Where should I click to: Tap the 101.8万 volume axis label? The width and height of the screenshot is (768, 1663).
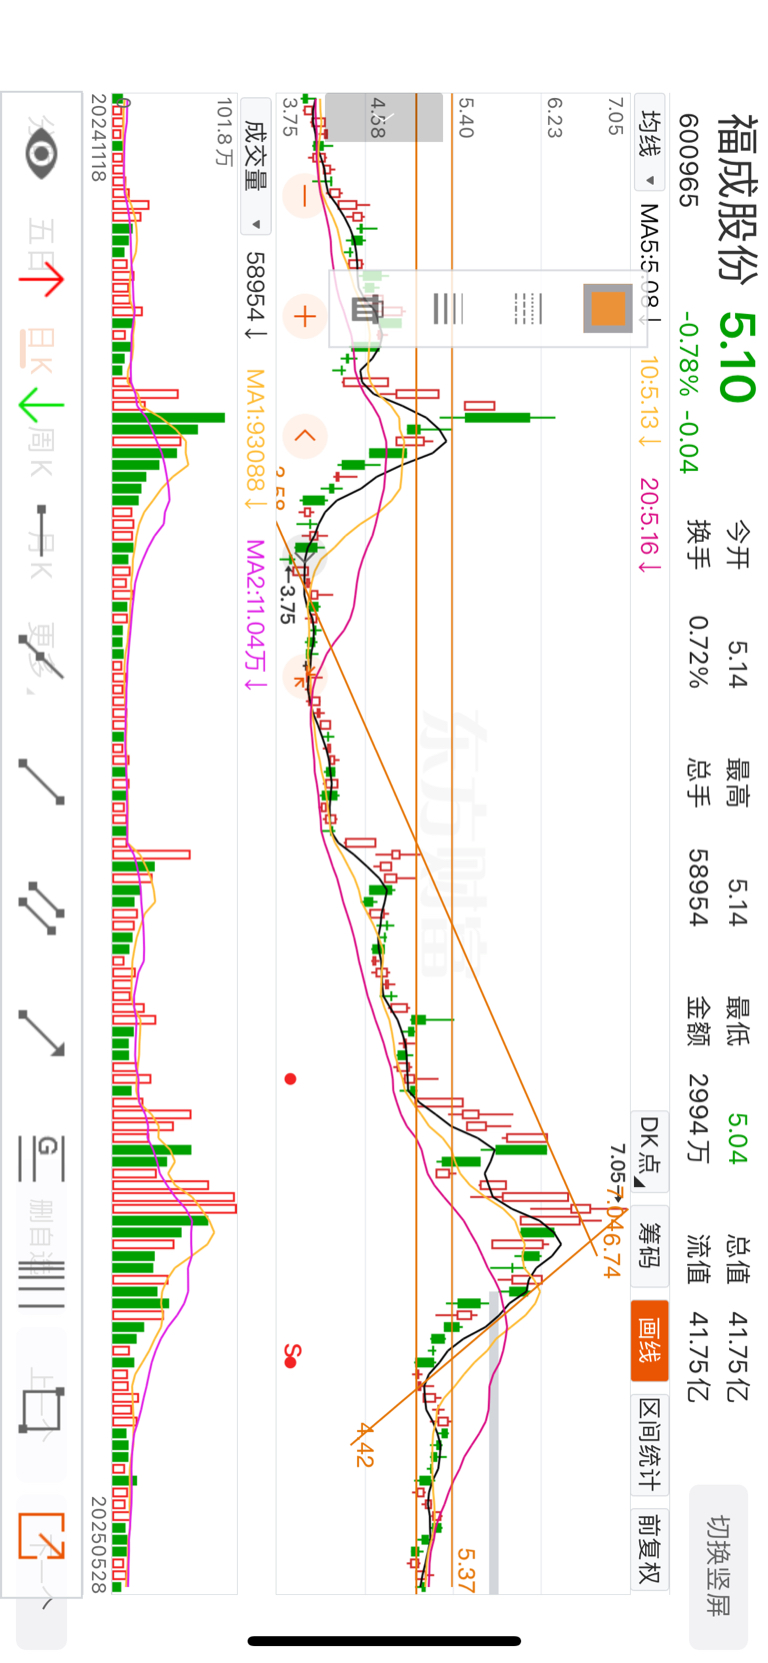pos(225,131)
